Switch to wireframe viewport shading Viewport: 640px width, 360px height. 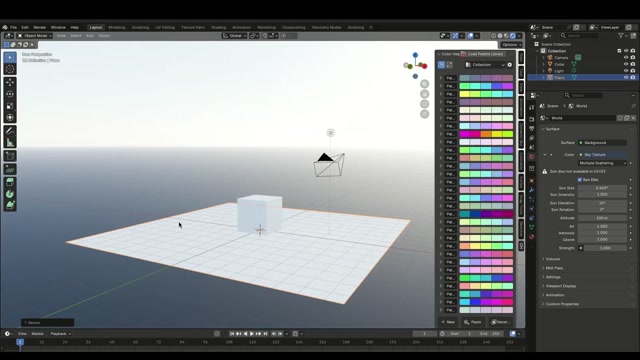[x=493, y=36]
